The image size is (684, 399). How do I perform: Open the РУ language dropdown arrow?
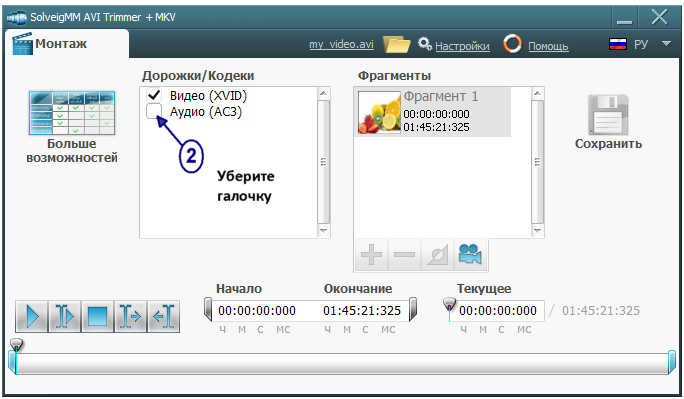click(666, 44)
